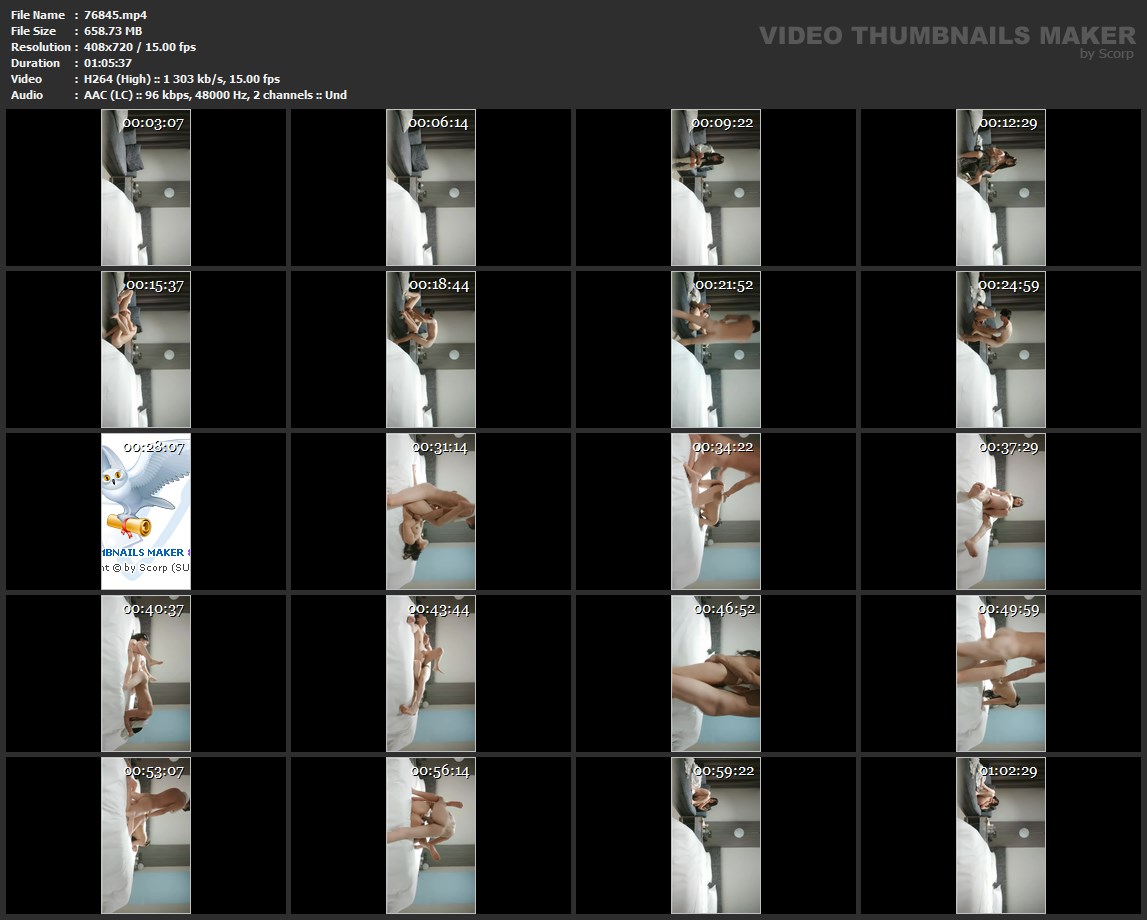Viewport: 1147px width, 920px height.
Task: Open the thumbnail at 00:59:22
Action: 716,835
